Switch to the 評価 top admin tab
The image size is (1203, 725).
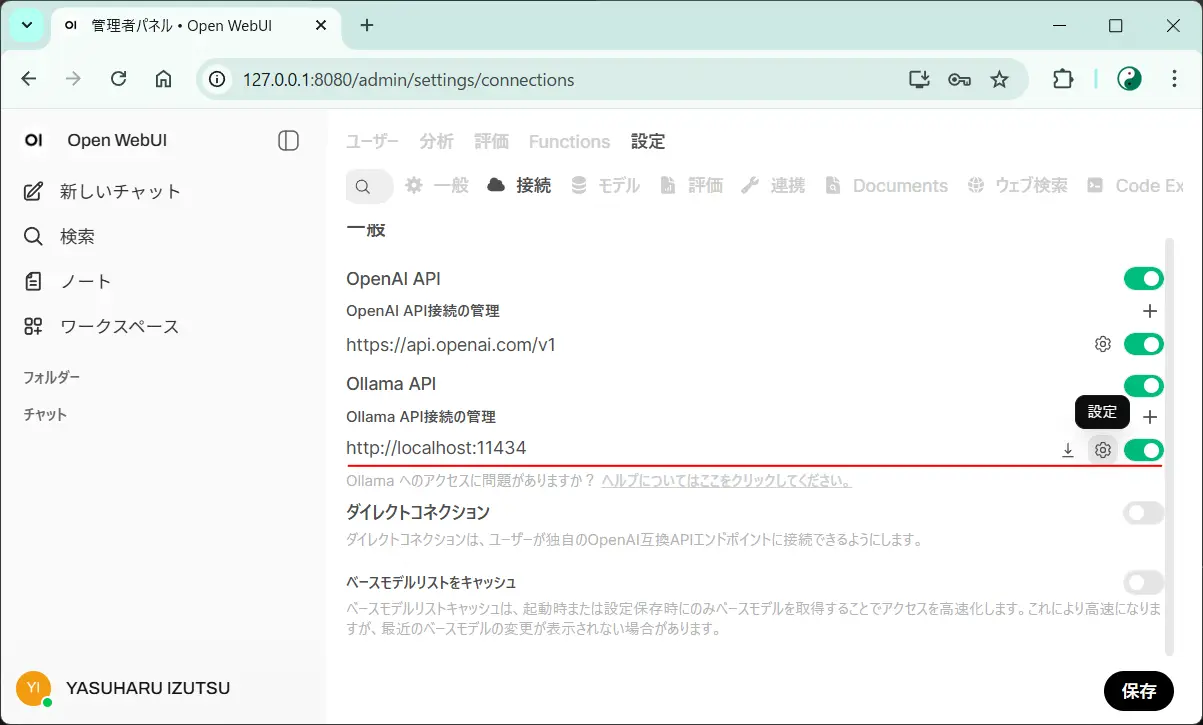tap(491, 141)
